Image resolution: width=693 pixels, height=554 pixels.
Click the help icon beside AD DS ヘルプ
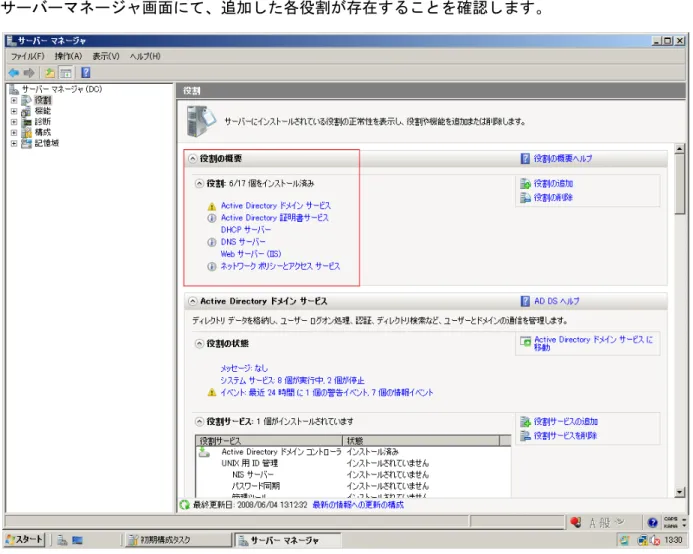(525, 302)
